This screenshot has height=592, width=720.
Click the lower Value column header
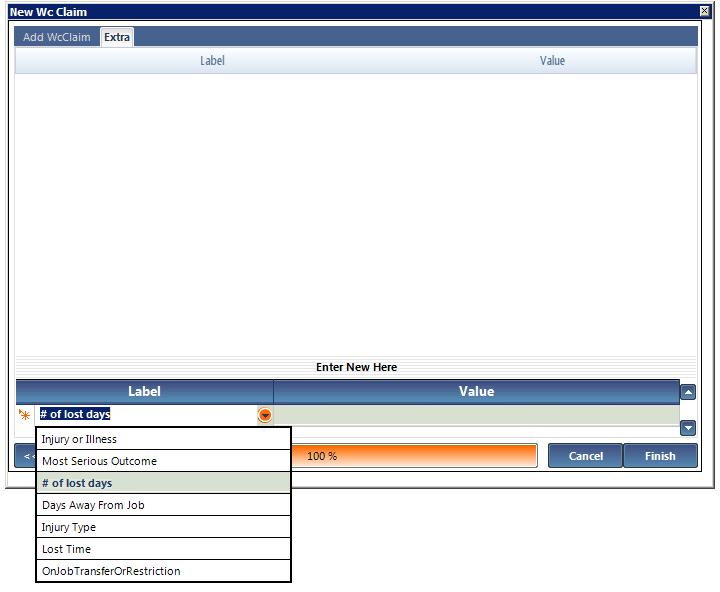pos(476,392)
